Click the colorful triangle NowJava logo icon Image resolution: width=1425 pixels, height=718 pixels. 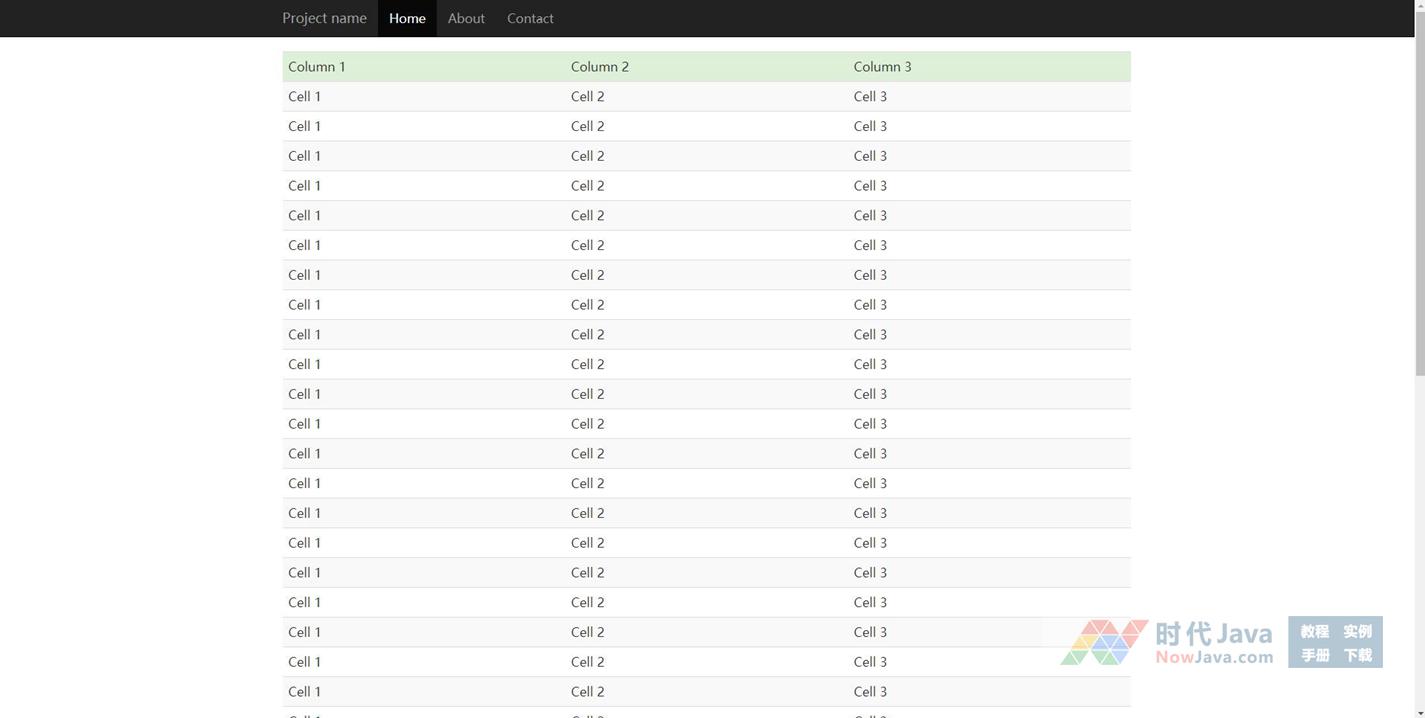(x=1104, y=642)
